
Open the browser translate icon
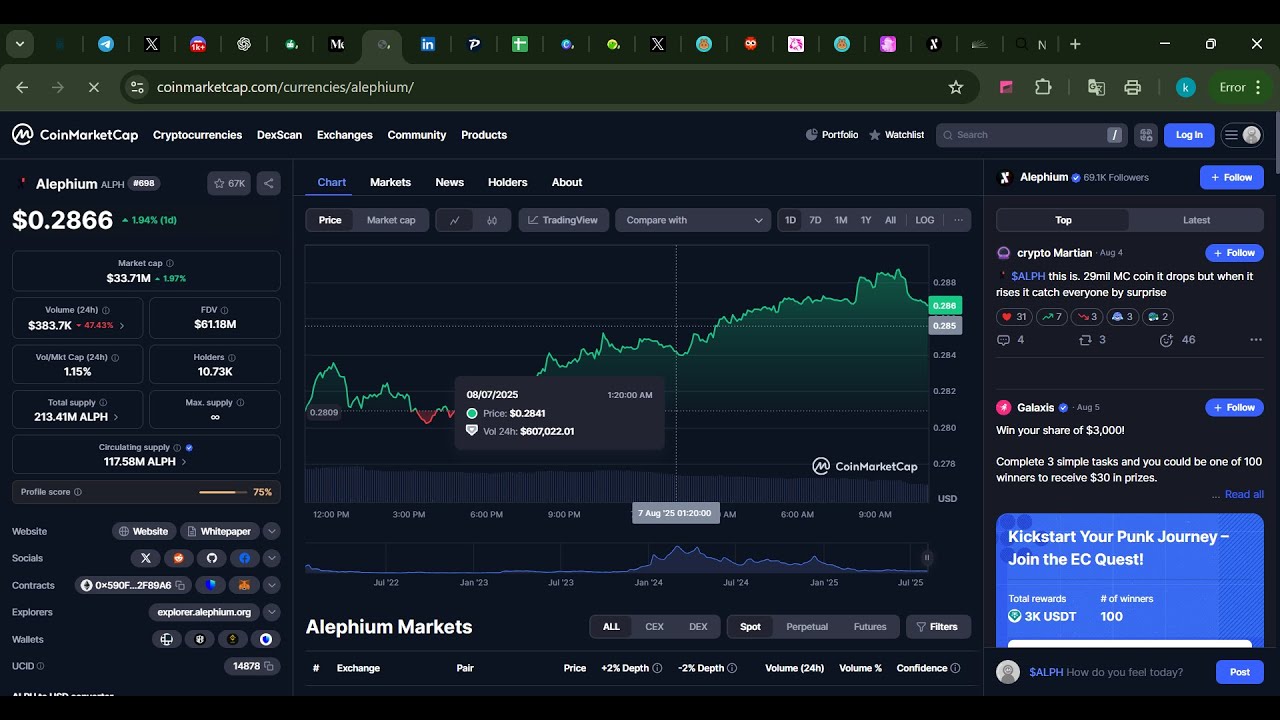(1096, 87)
